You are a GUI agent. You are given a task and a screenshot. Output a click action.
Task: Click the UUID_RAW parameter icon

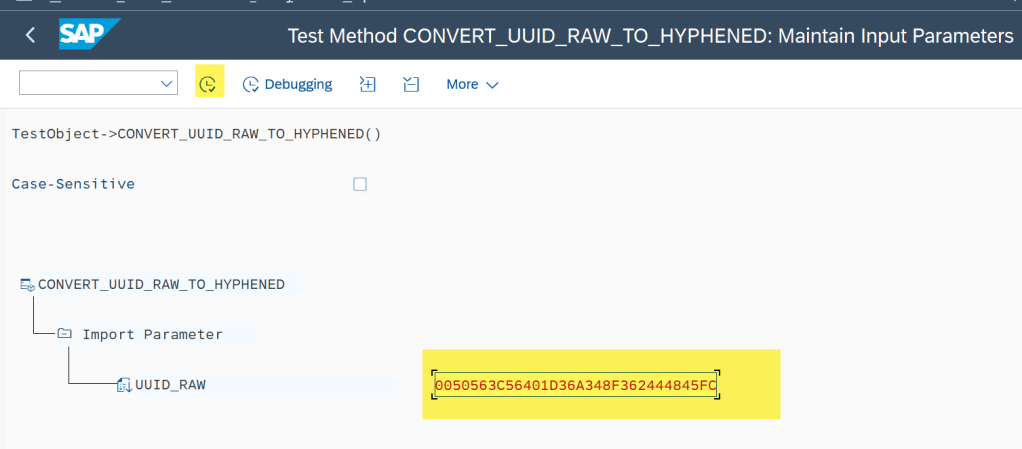[x=123, y=384]
